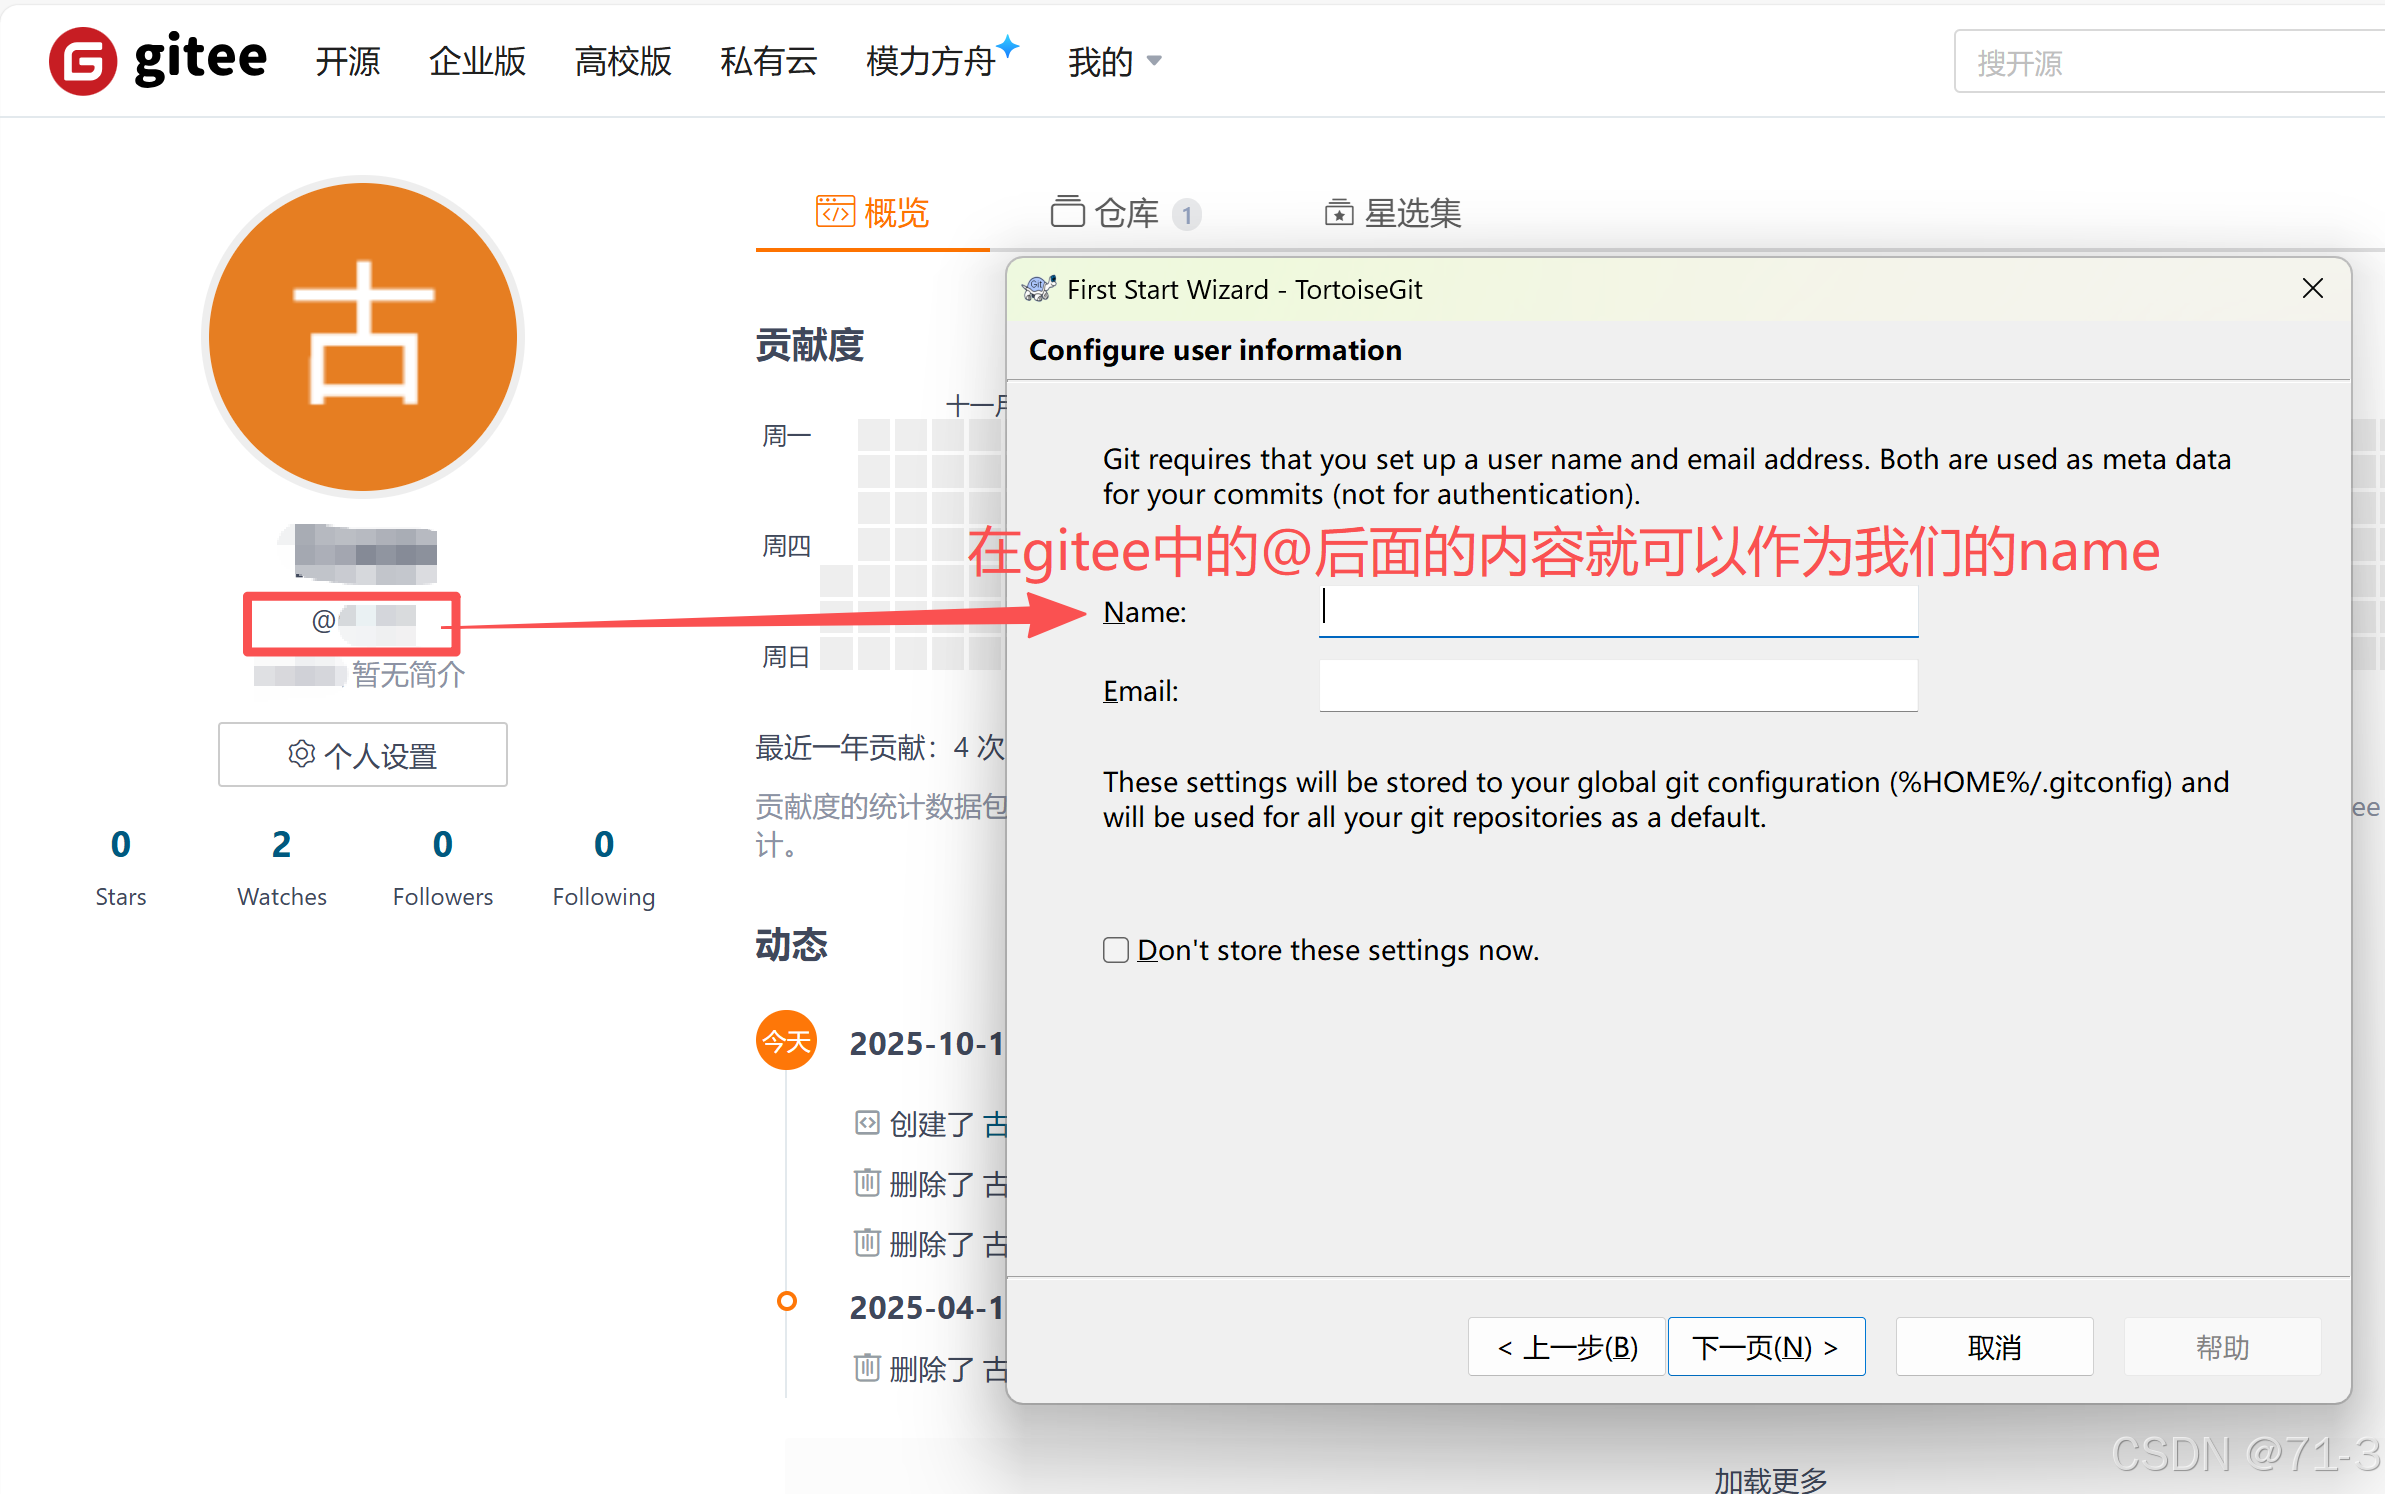Image resolution: width=2385 pixels, height=1494 pixels.
Task: Click the gear icon in 个人设置
Action: click(x=301, y=754)
